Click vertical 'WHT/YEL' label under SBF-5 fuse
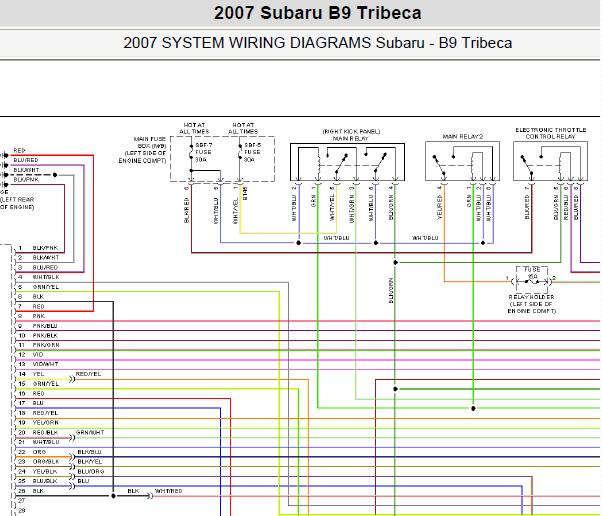The image size is (602, 516). point(235,210)
